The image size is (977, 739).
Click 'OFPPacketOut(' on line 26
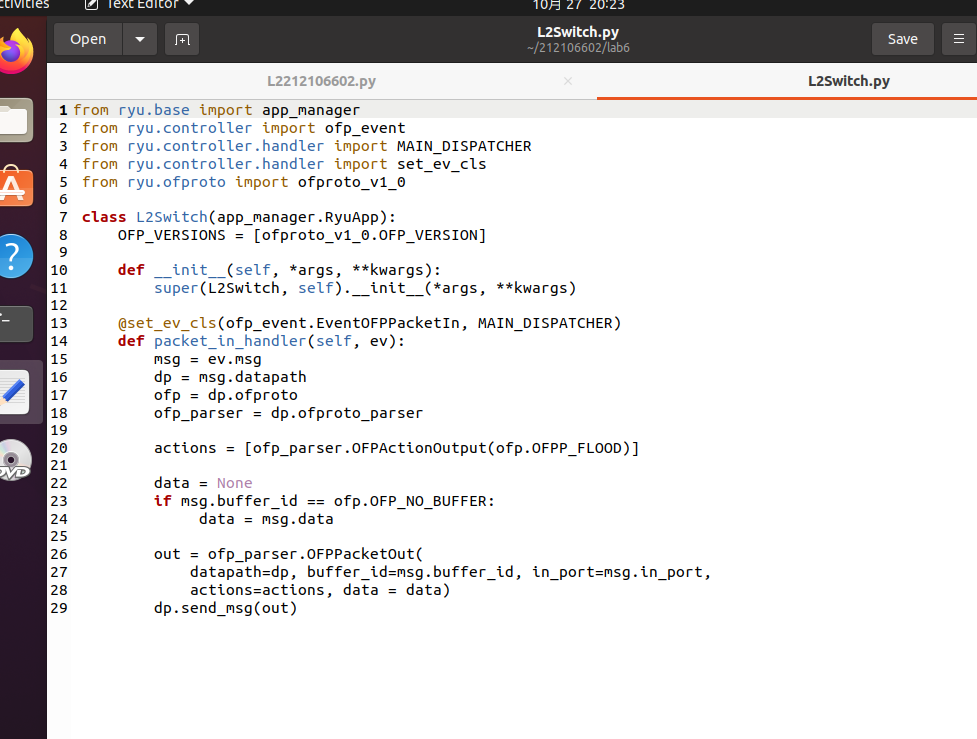click(x=365, y=555)
